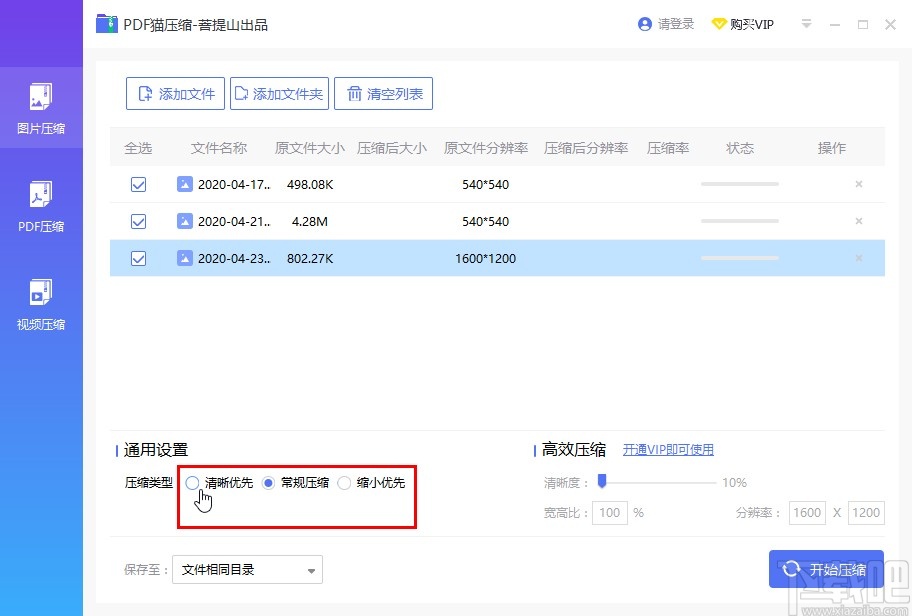
Task: Click the 1600*1200 resolution cell
Action: pyautogui.click(x=486, y=258)
